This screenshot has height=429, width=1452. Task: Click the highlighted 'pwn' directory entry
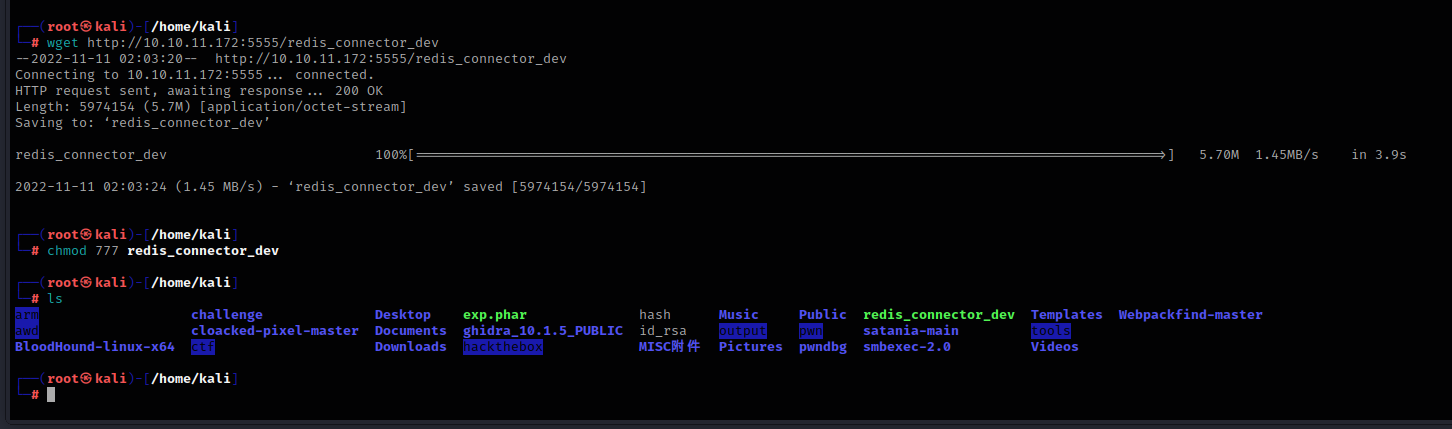pyautogui.click(x=811, y=331)
